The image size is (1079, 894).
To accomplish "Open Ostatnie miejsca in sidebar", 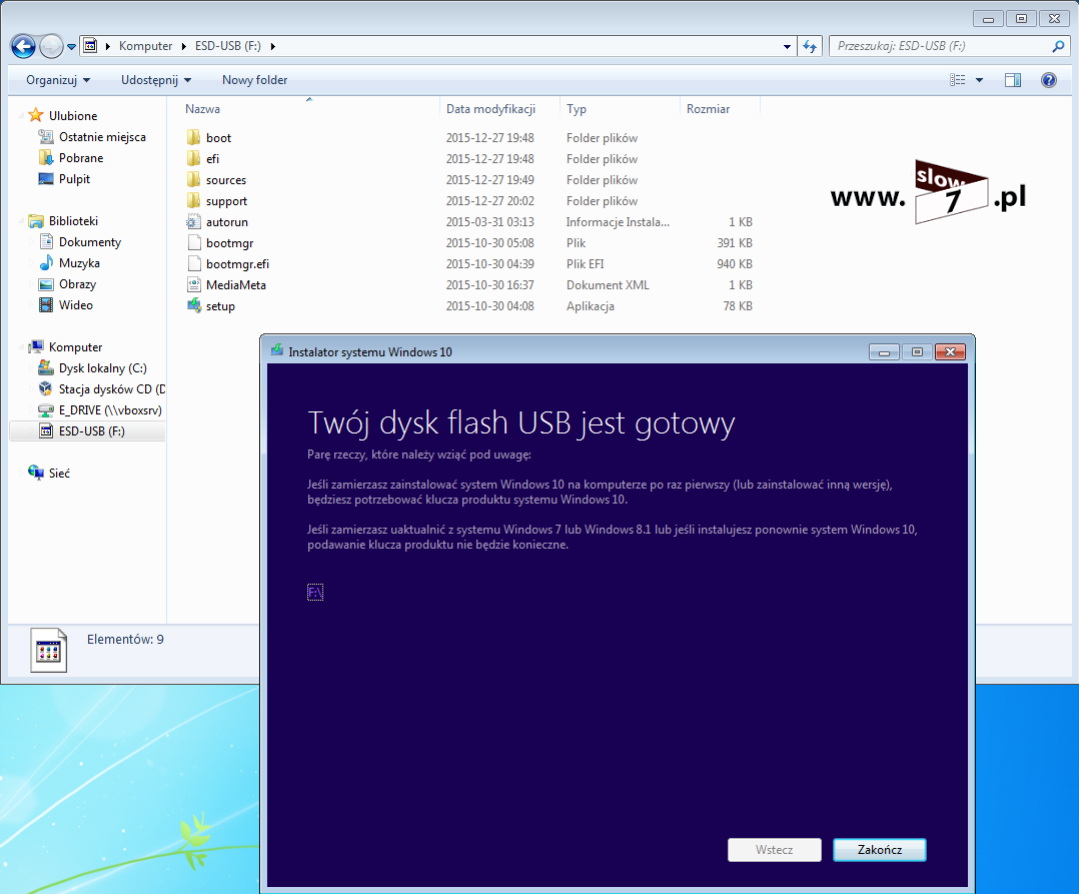I will [102, 137].
